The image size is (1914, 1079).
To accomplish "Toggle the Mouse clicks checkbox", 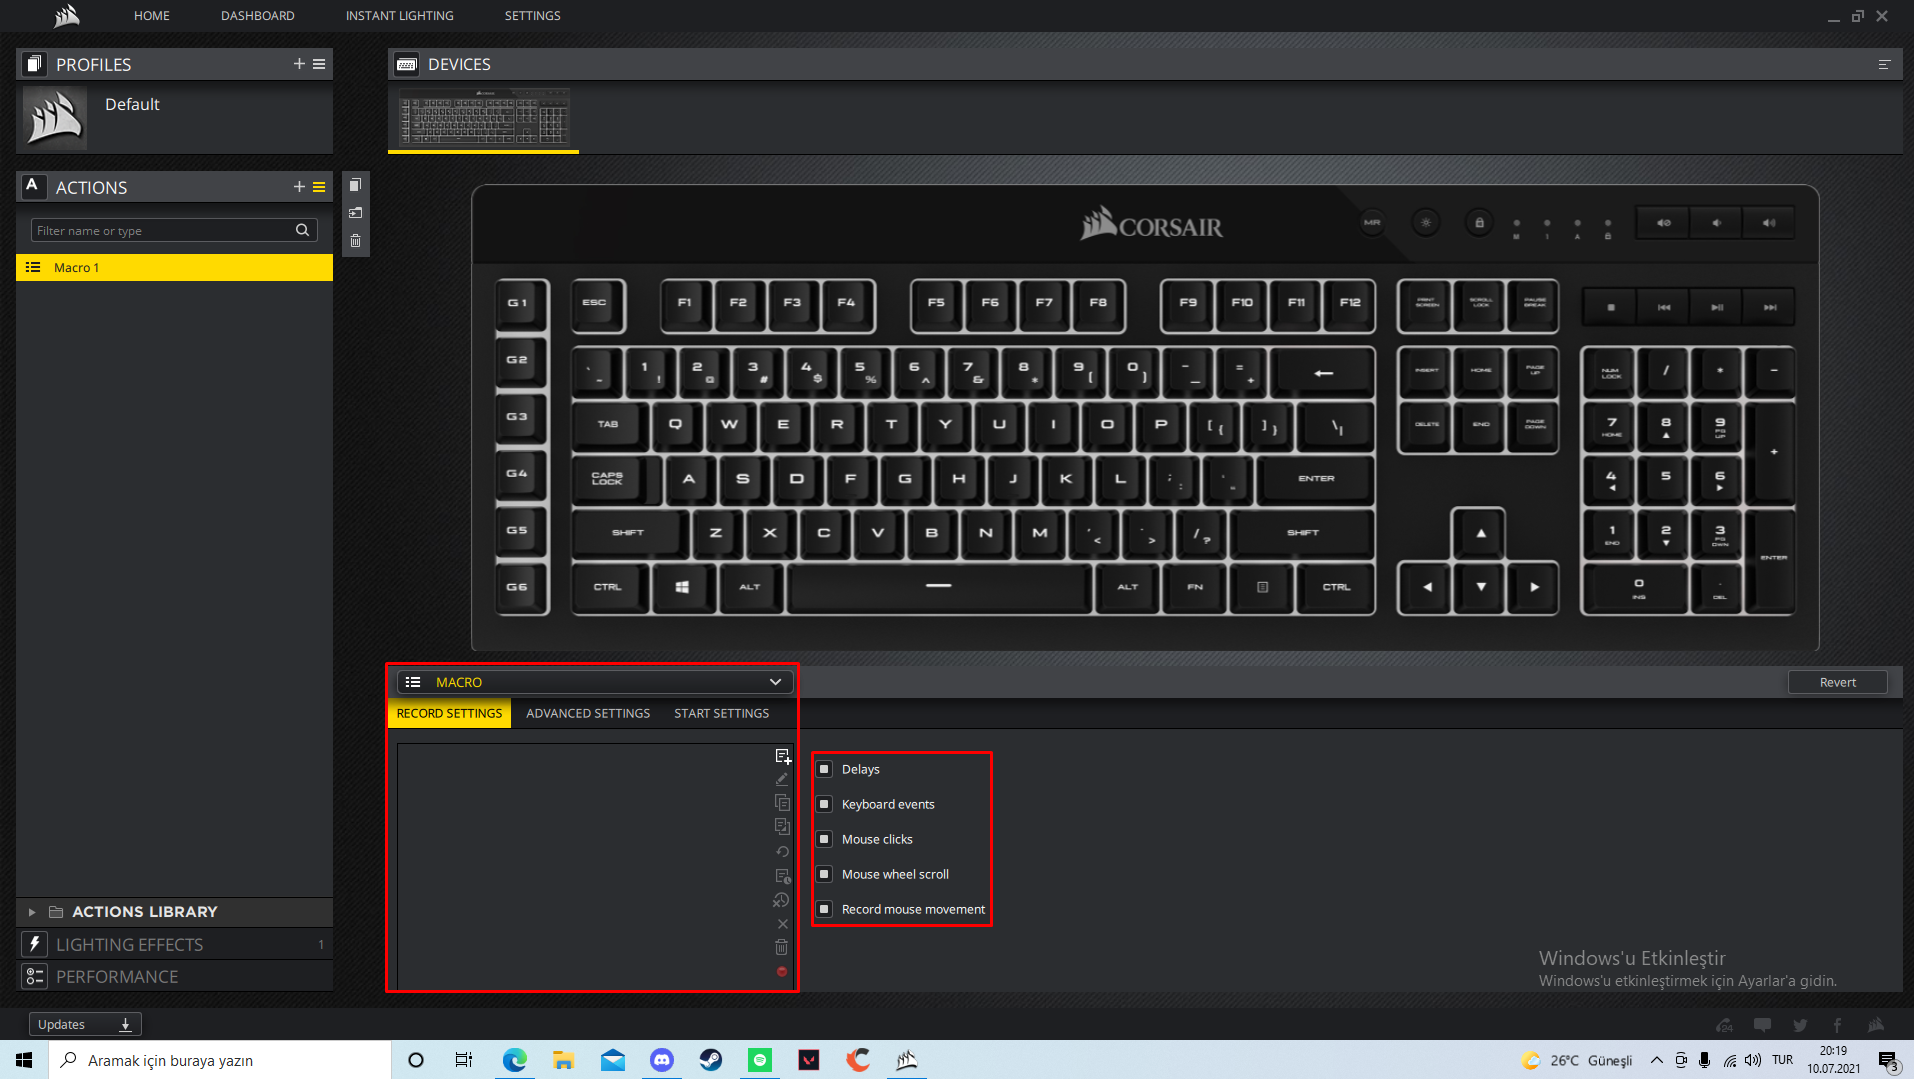I will (824, 839).
